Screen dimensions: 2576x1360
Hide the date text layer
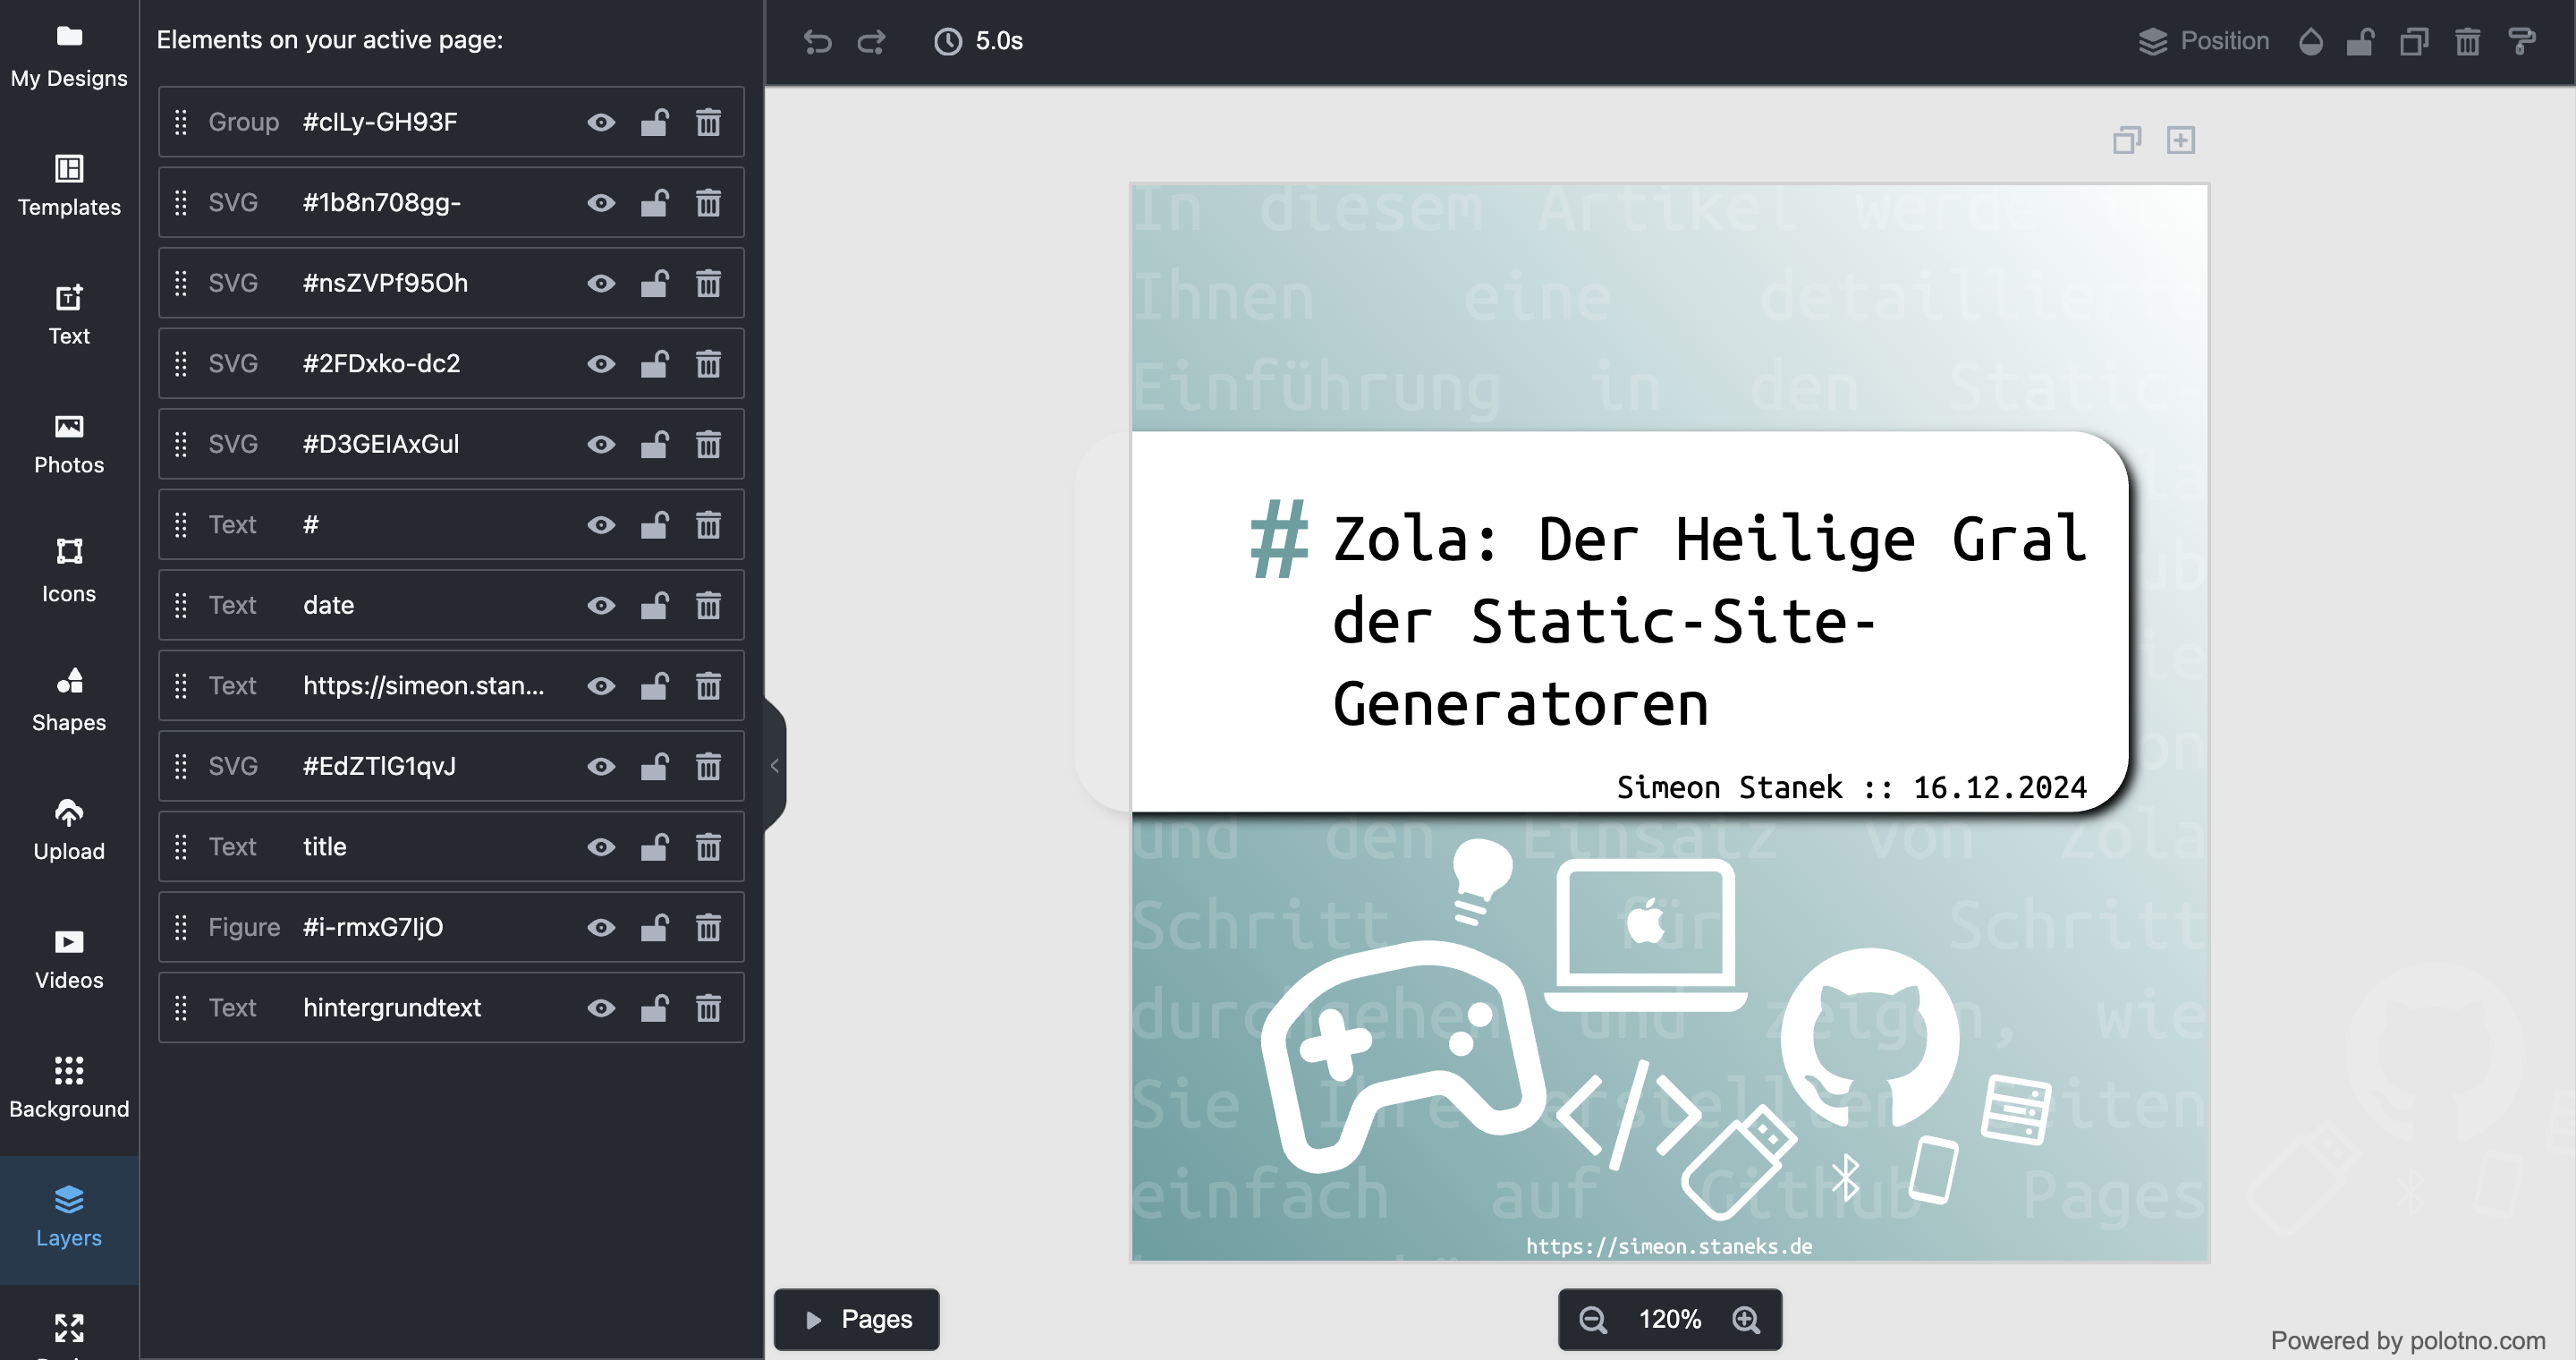pos(601,605)
